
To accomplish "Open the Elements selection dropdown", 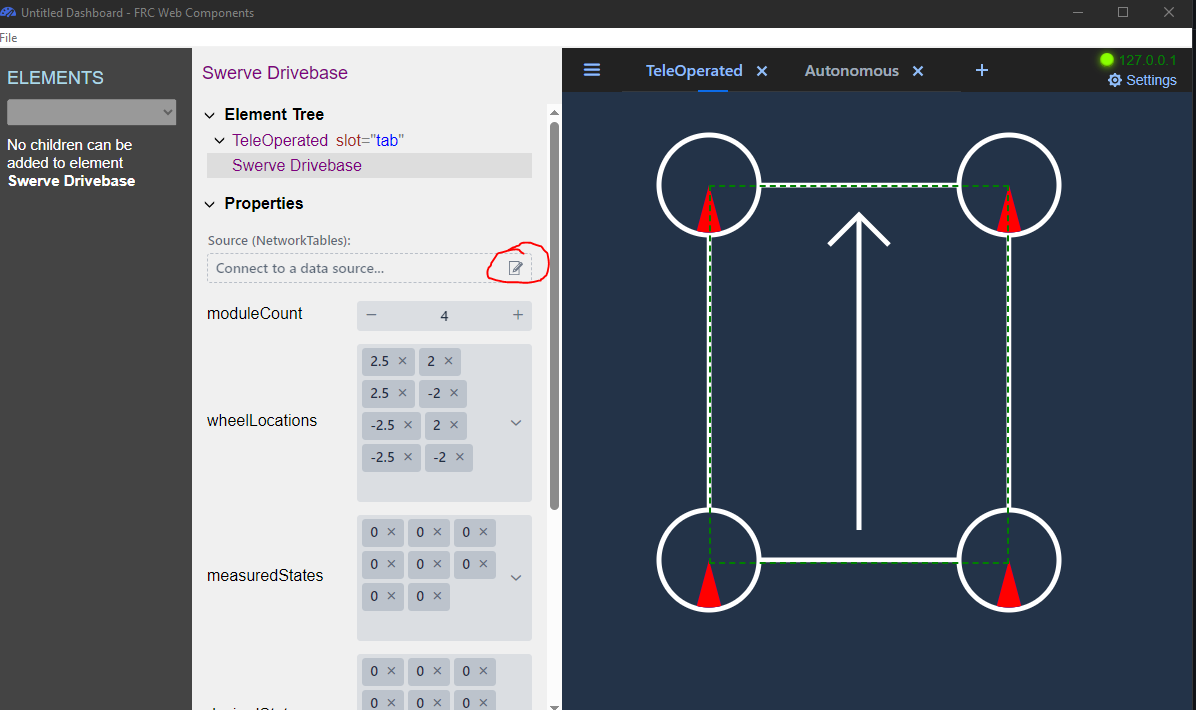I will [x=91, y=112].
